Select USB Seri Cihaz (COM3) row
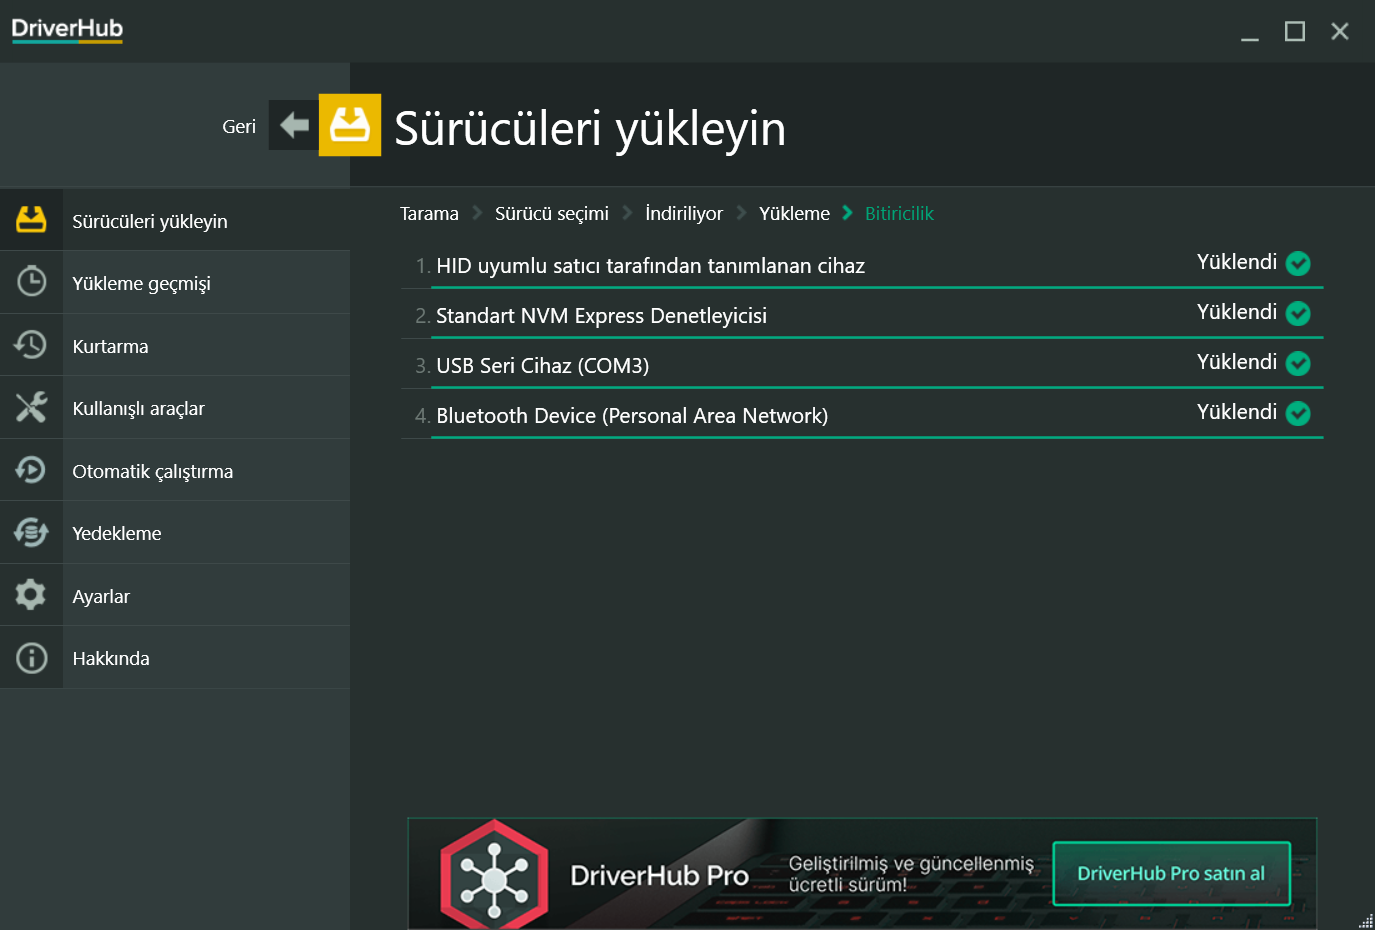Viewport: 1375px width, 930px height. coord(862,365)
